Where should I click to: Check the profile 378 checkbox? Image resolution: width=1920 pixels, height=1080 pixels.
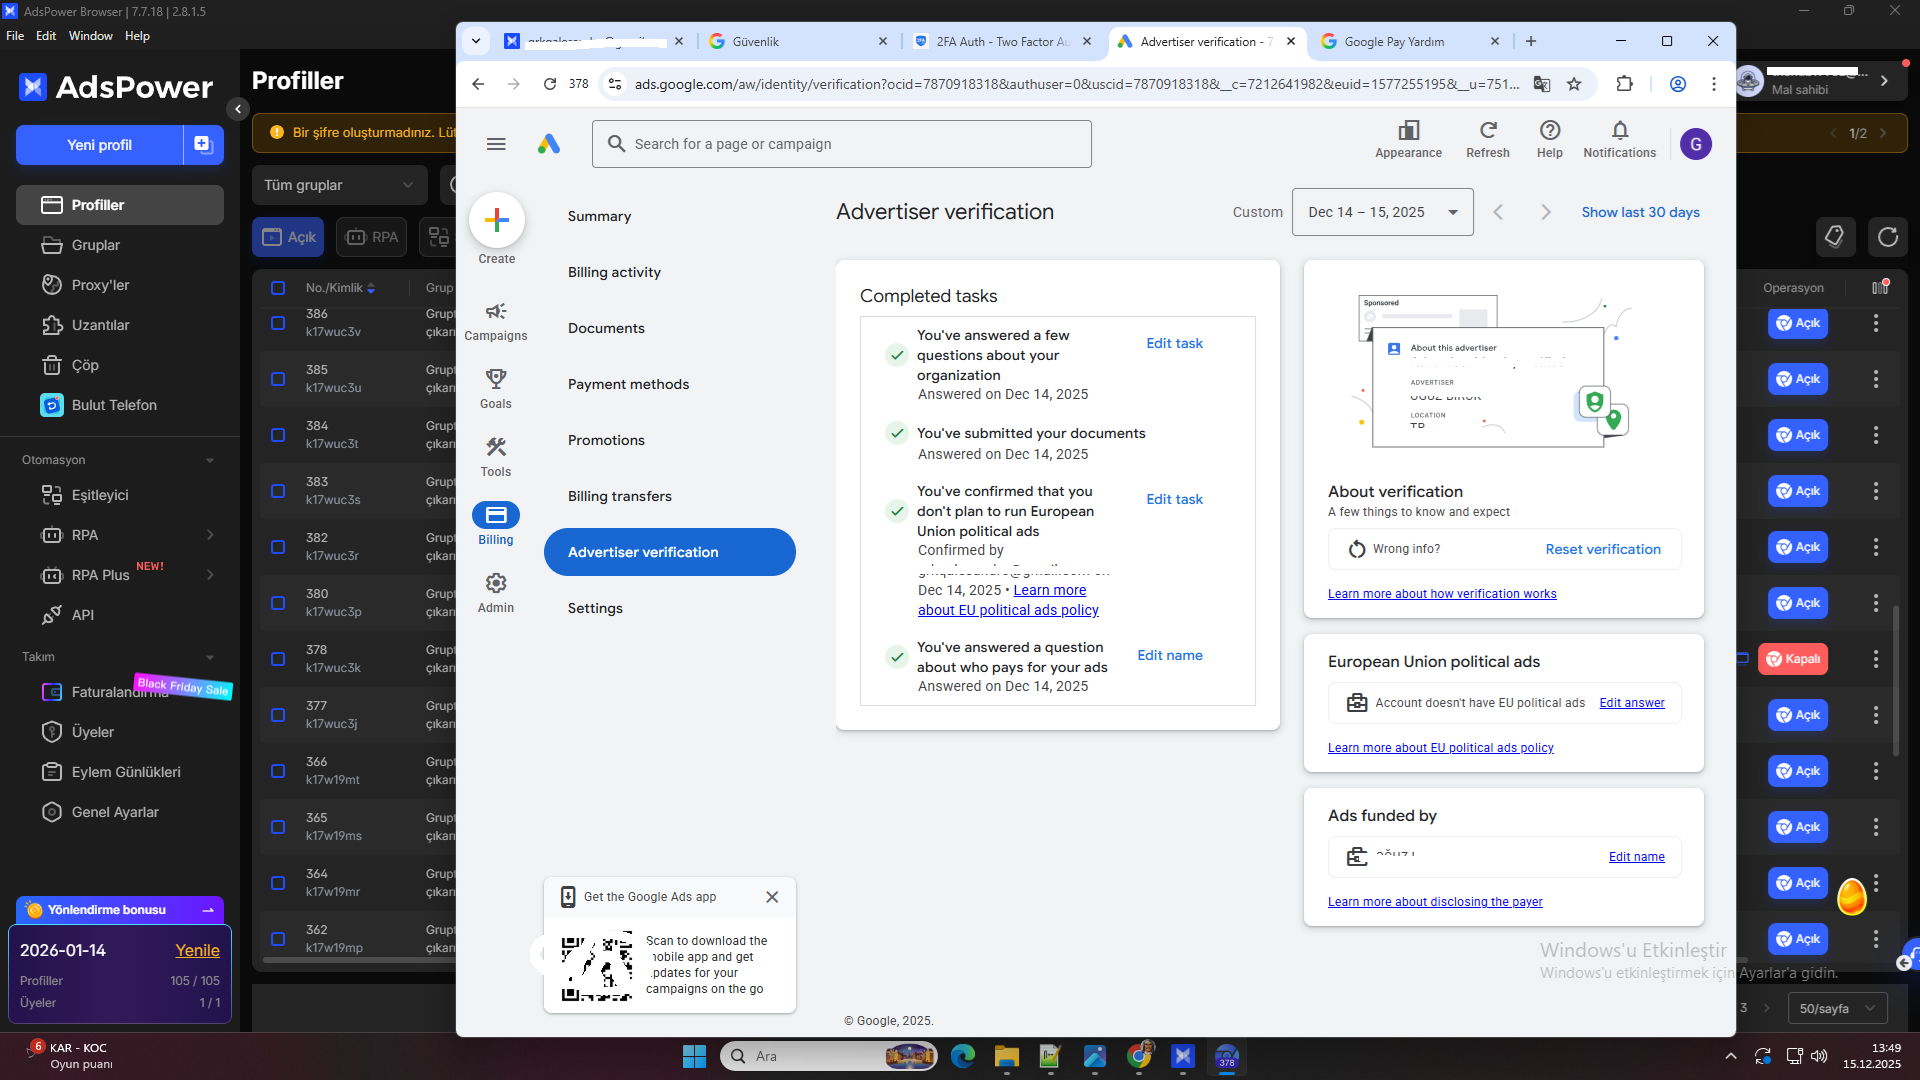click(x=278, y=659)
